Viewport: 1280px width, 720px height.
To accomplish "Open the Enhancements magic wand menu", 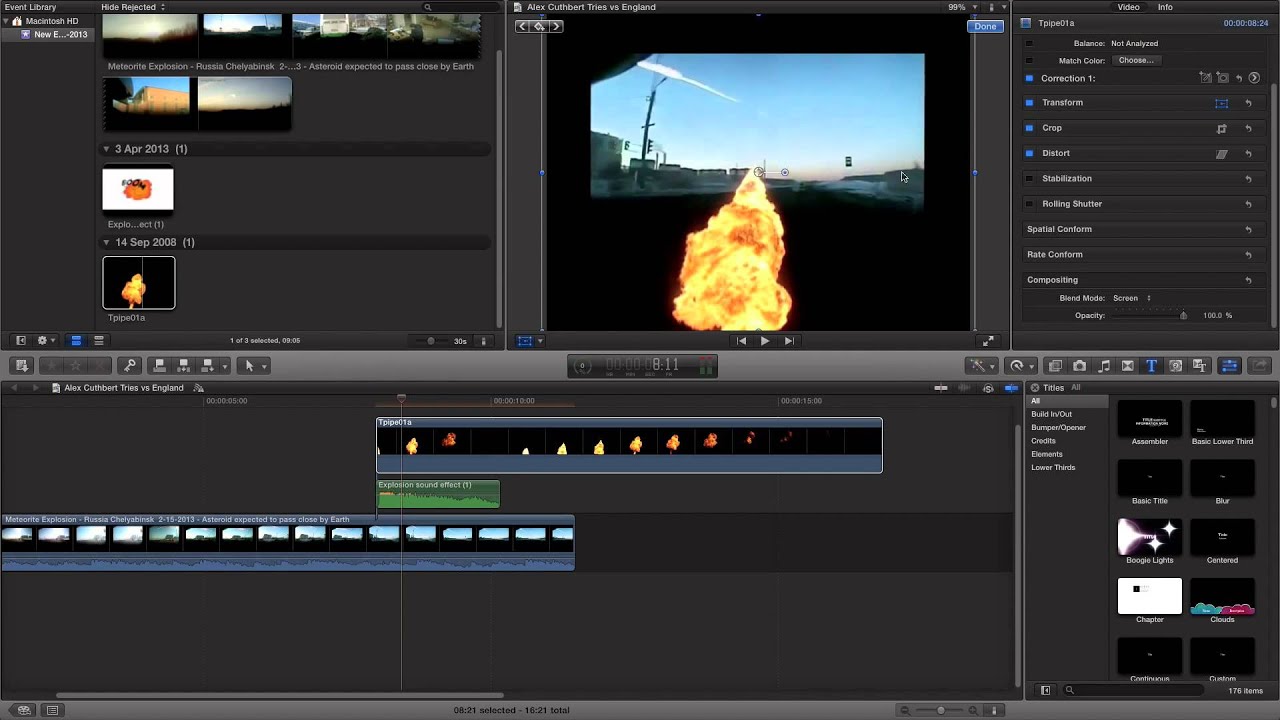I will click(x=981, y=366).
